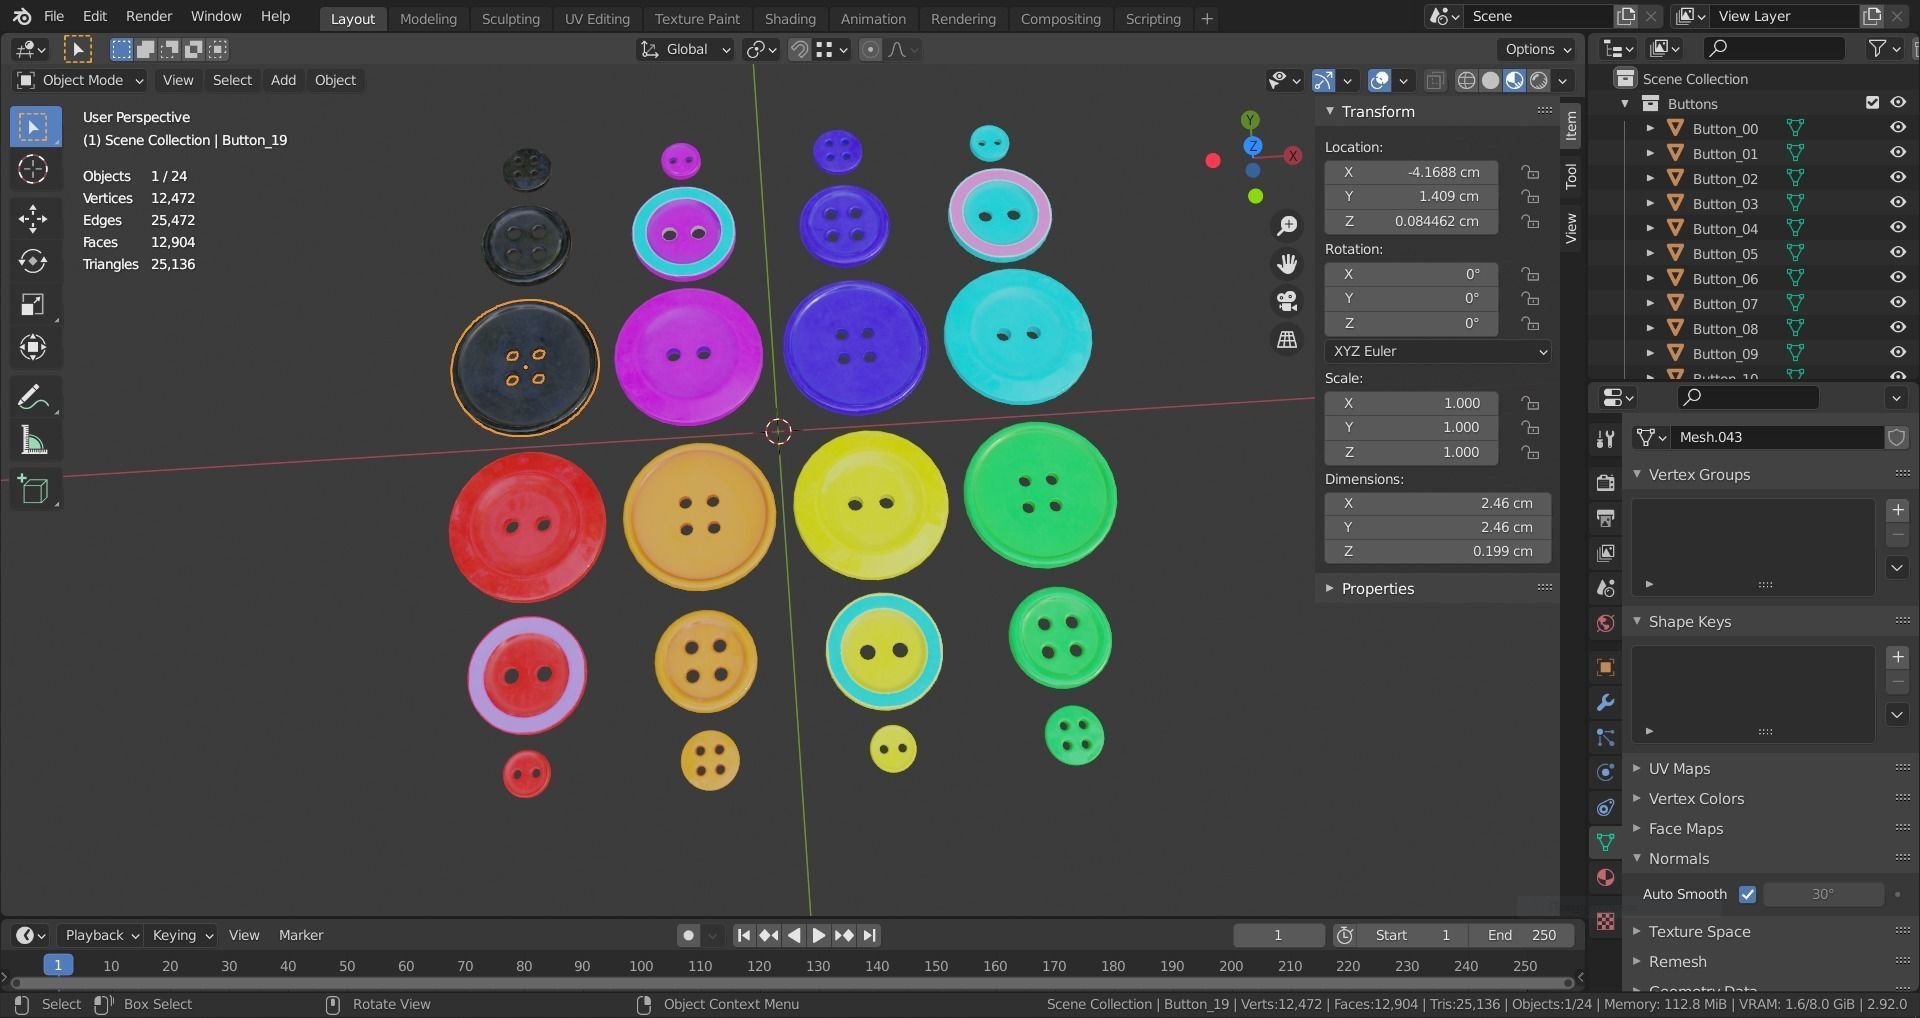The height and width of the screenshot is (1018, 1920).
Task: Click the Location X value field
Action: [1412, 172]
